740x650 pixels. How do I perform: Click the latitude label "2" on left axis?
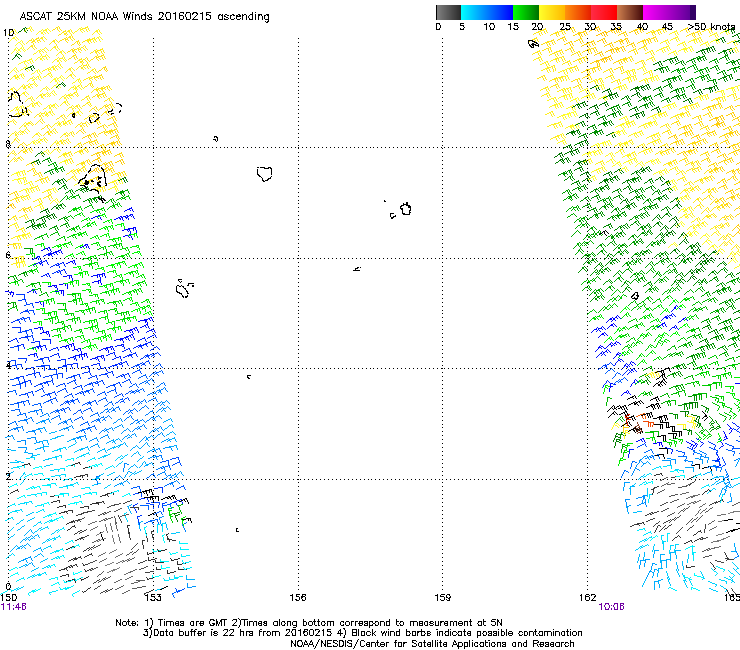click(8, 477)
